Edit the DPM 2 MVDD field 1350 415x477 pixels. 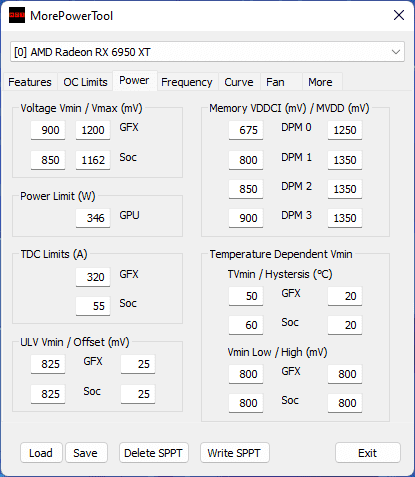345,189
